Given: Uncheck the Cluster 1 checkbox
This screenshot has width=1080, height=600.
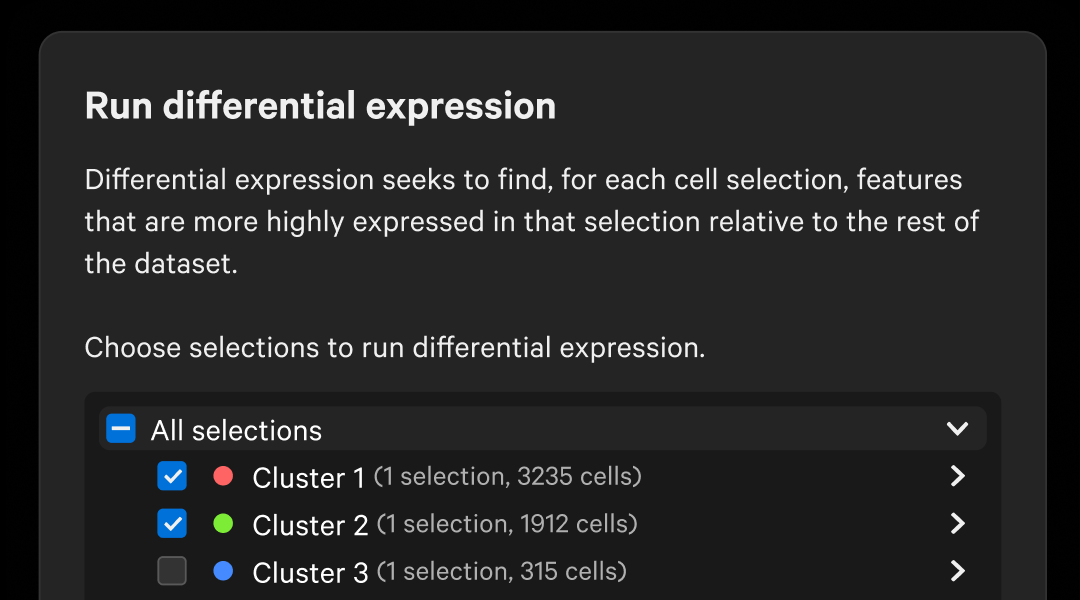Looking at the screenshot, I should [172, 477].
